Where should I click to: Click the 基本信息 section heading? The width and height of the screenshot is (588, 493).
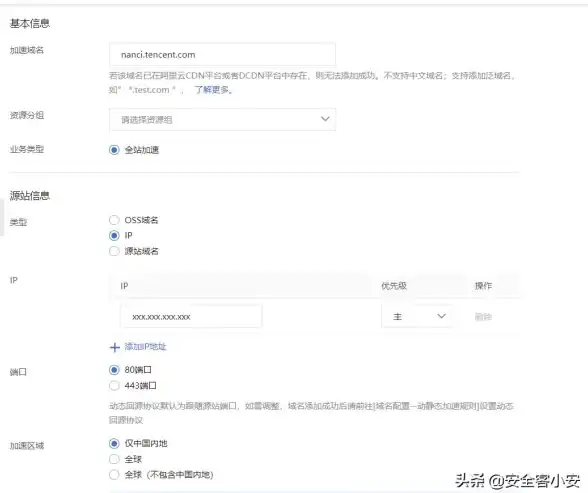pyautogui.click(x=30, y=24)
